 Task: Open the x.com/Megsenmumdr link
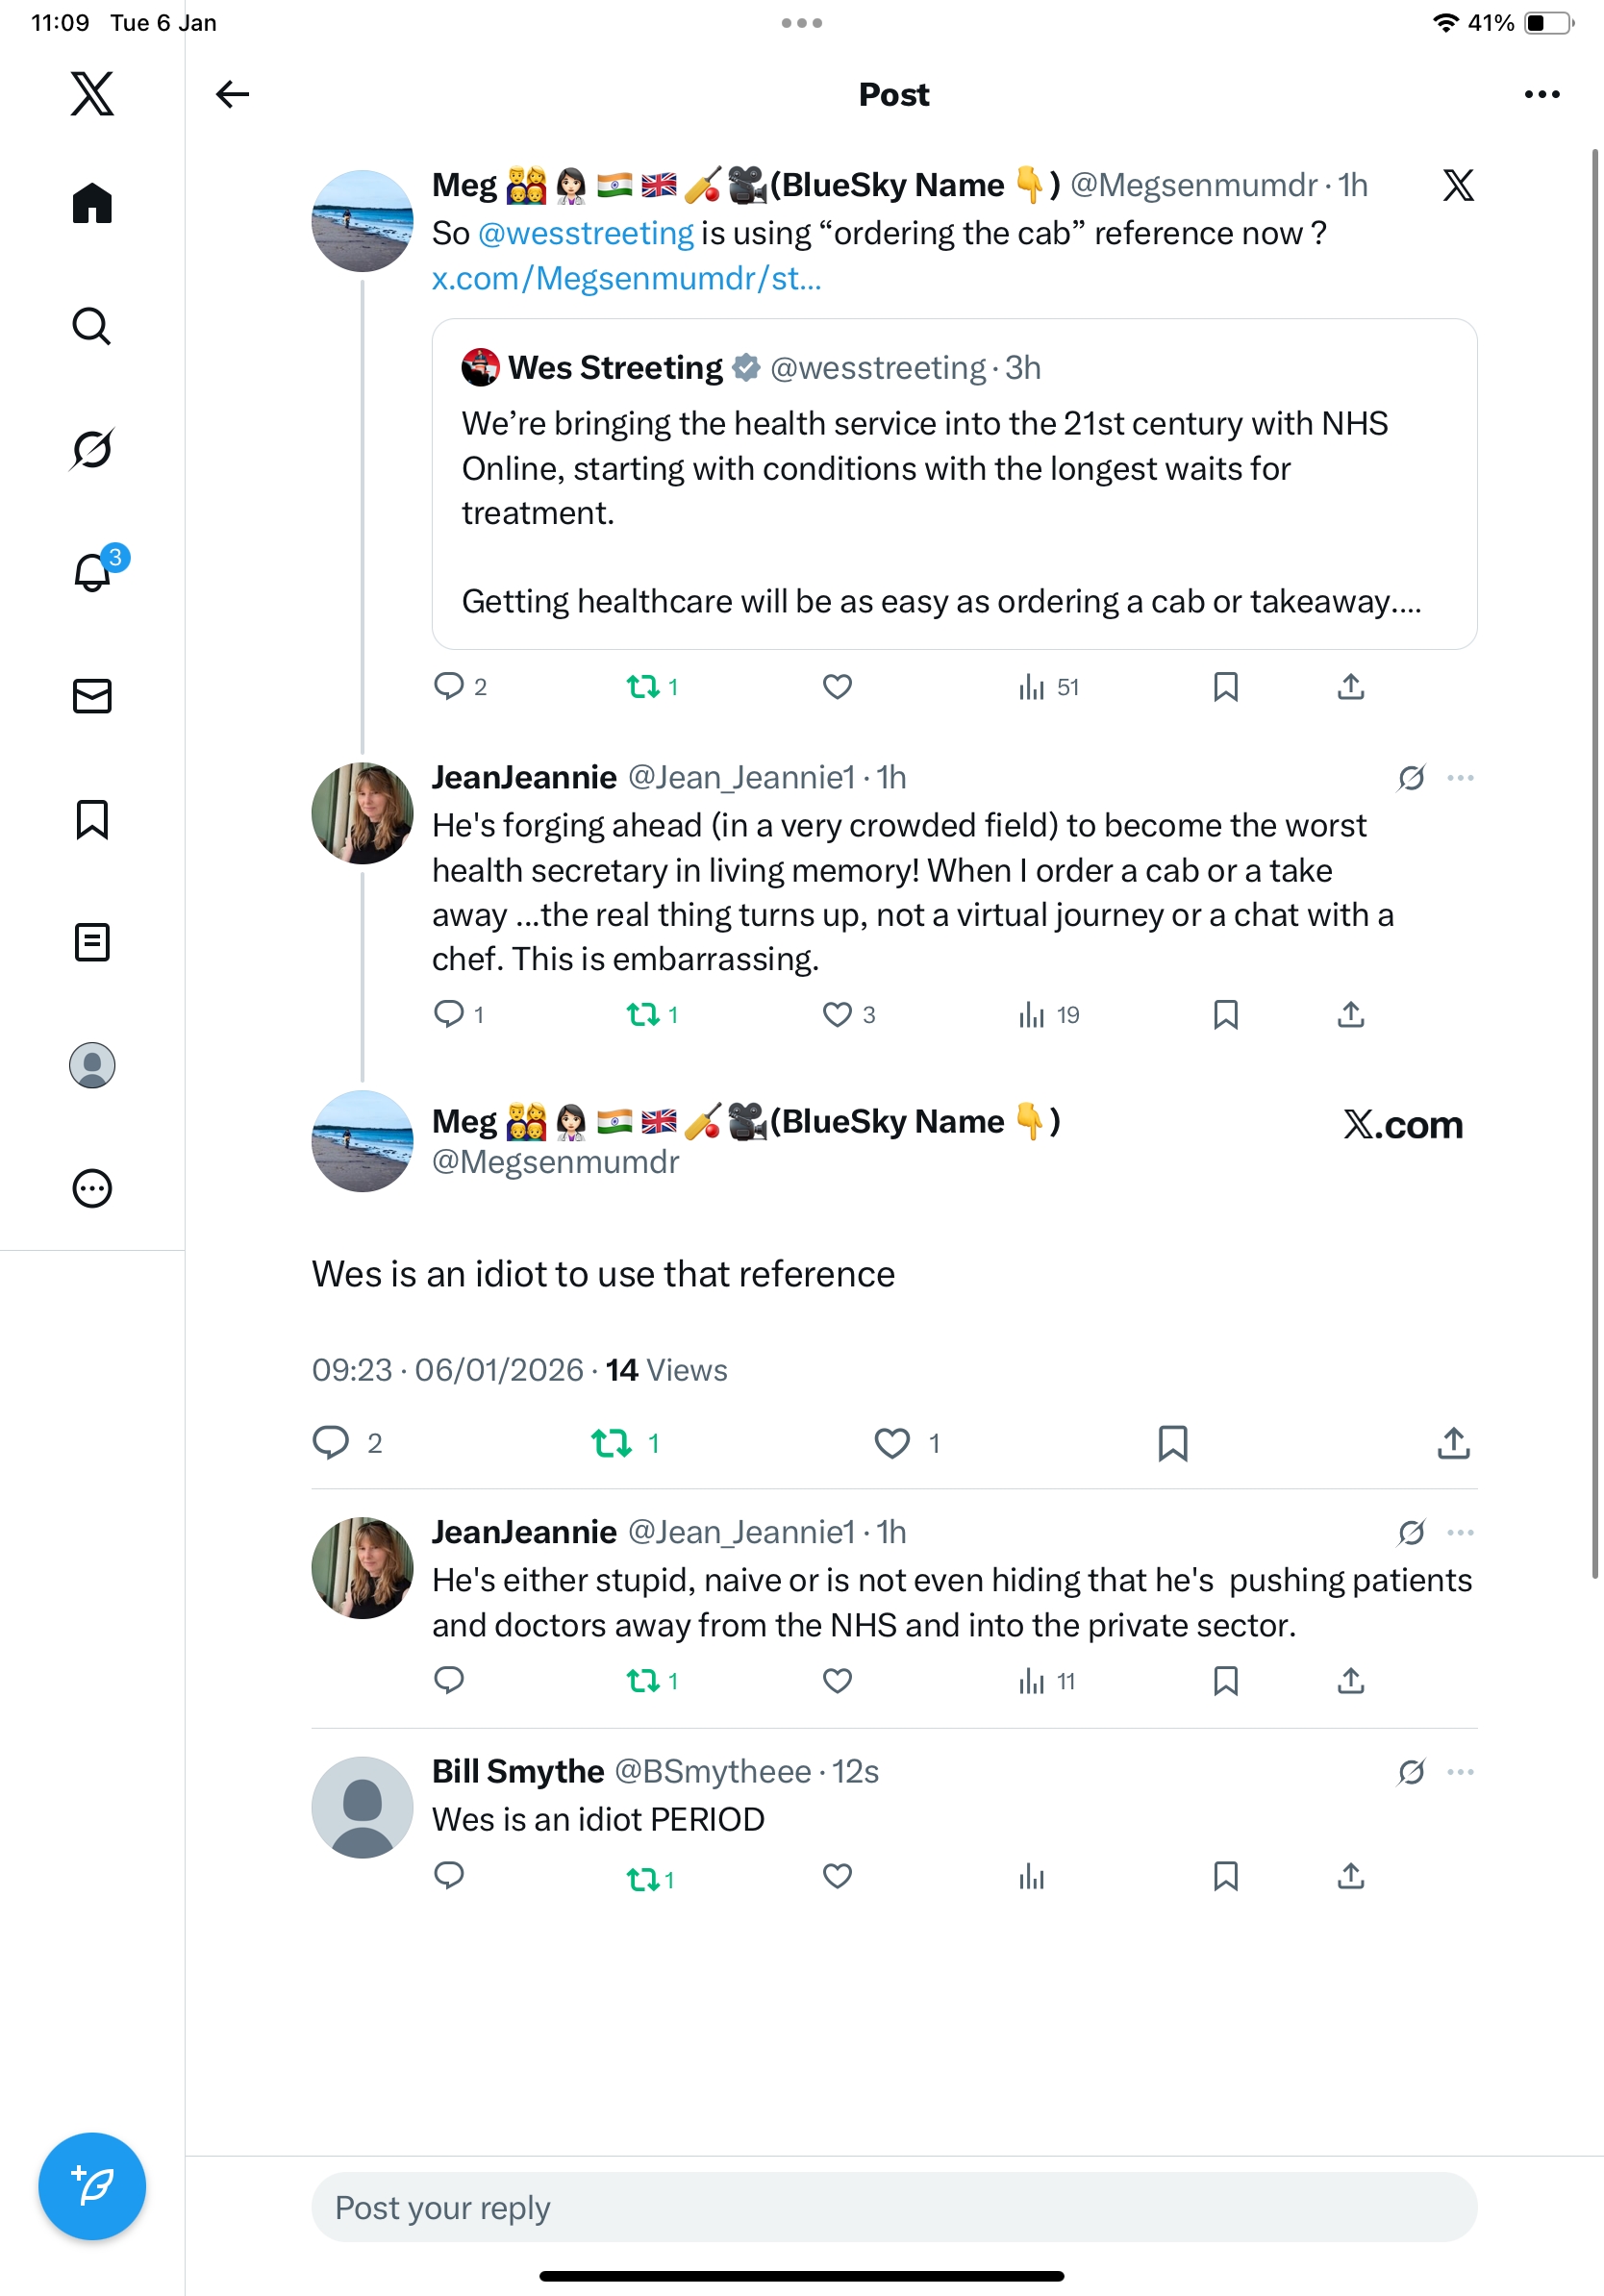(626, 279)
